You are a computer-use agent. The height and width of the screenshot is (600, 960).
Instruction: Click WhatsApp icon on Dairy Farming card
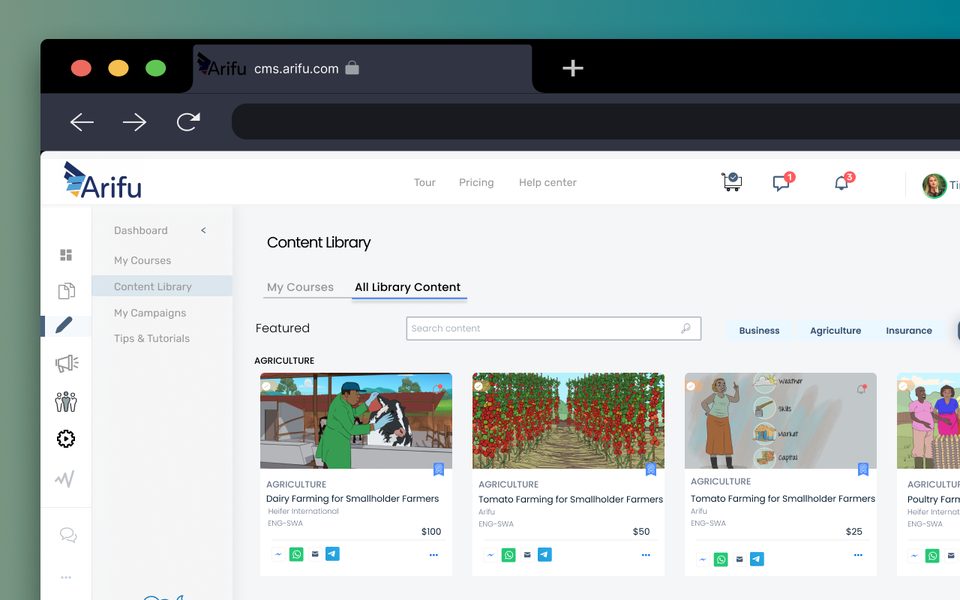click(x=296, y=554)
